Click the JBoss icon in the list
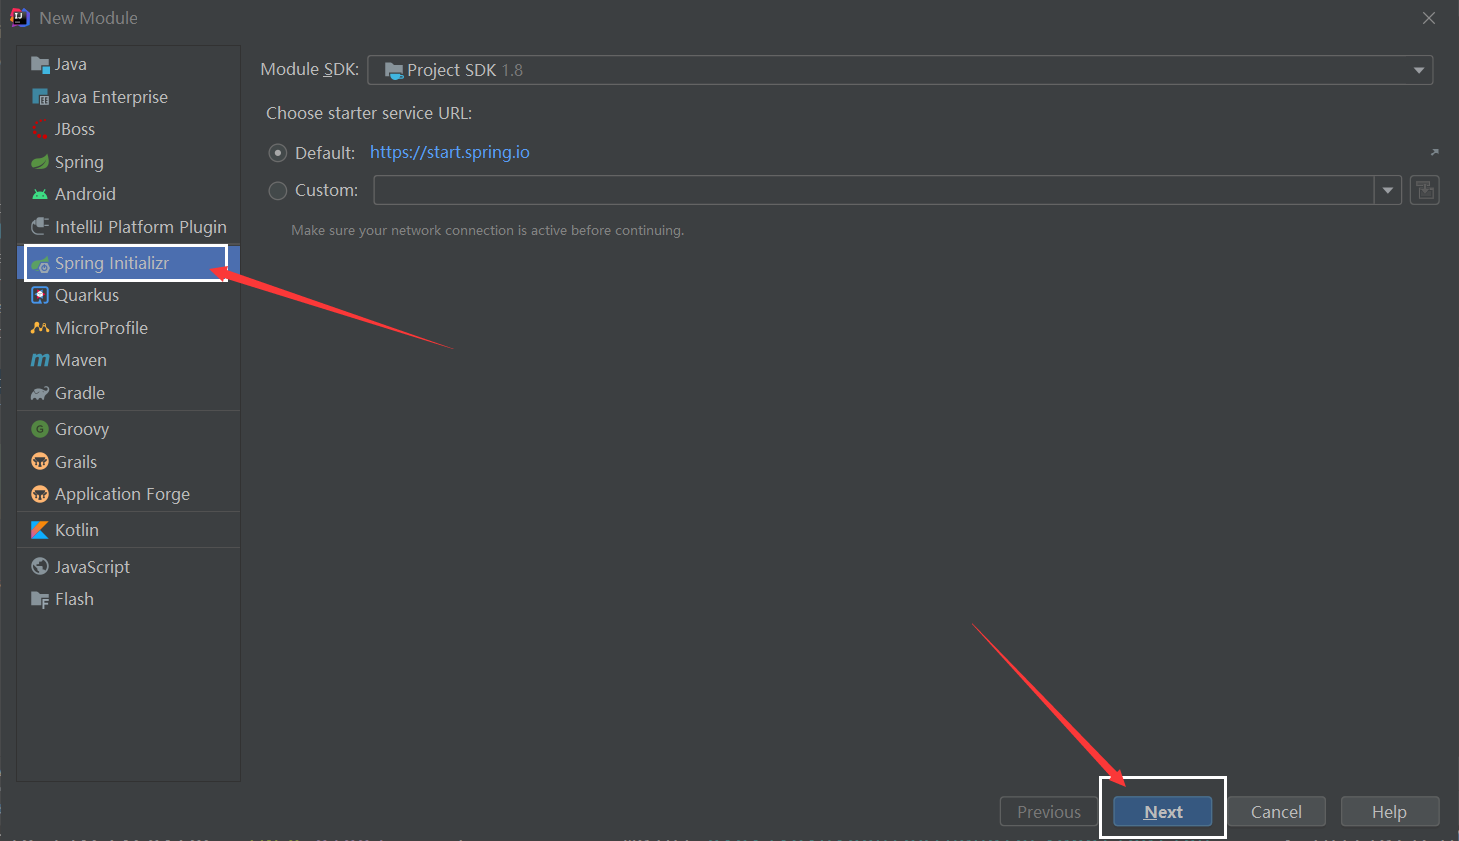The image size is (1459, 841). (40, 129)
